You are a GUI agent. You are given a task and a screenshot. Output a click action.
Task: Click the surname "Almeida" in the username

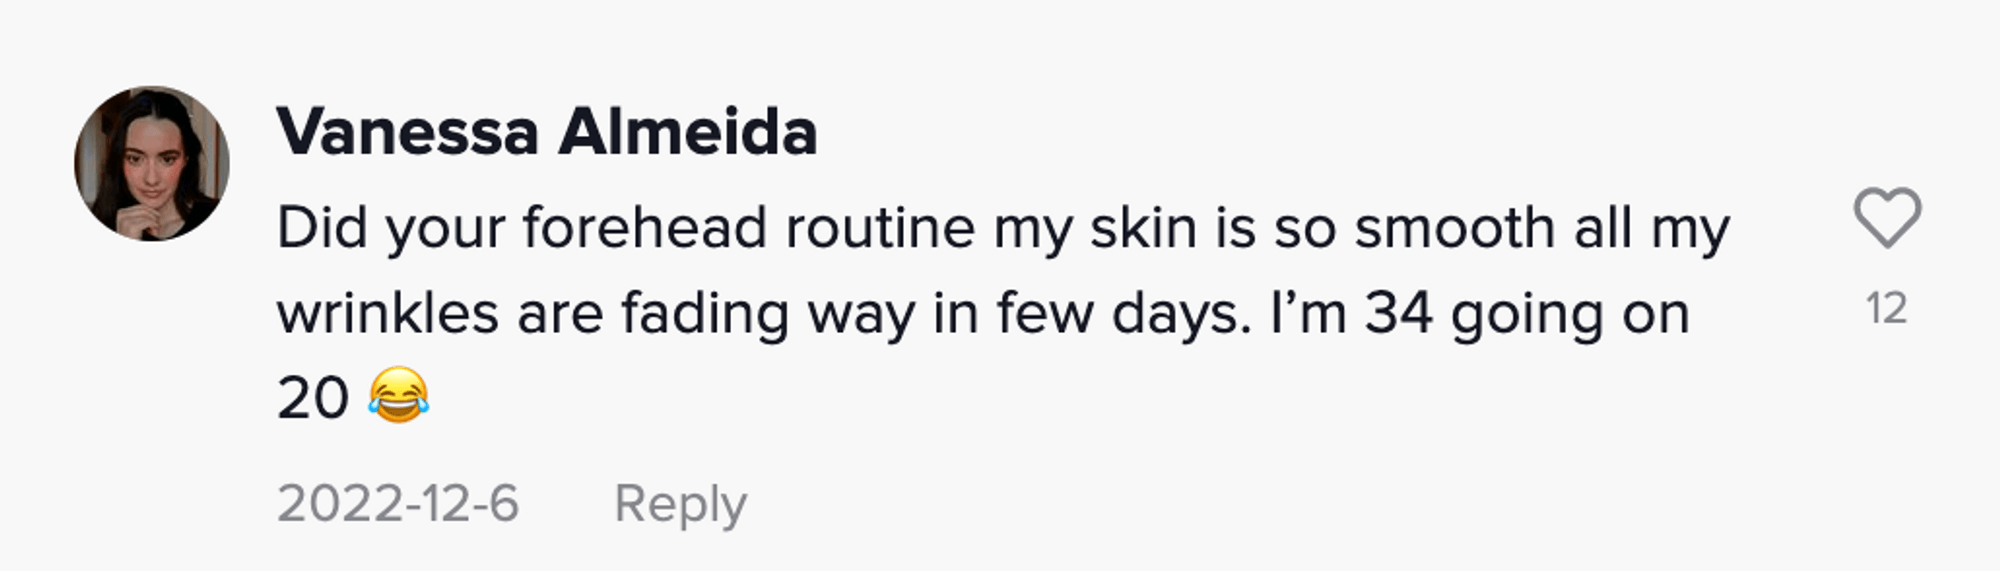[x=688, y=132]
